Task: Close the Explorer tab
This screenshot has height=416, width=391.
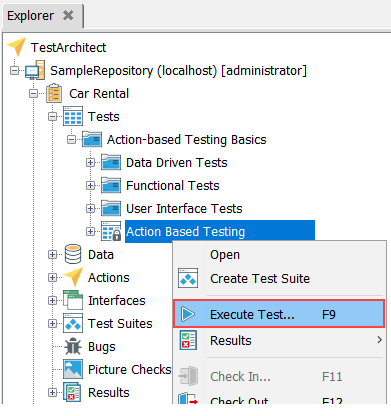Action: click(x=68, y=15)
